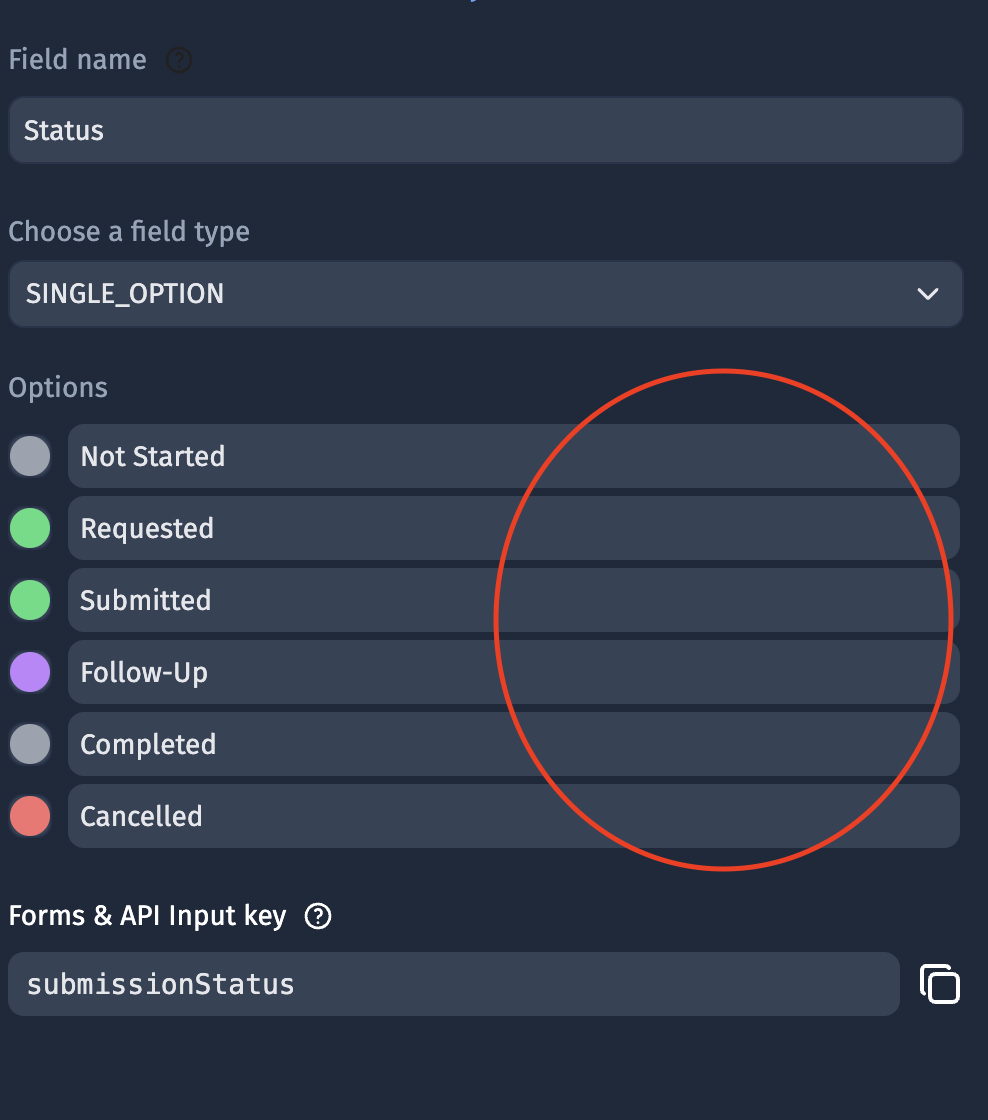Image resolution: width=988 pixels, height=1120 pixels.
Task: Change the Completed option gray color
Action: click(x=30, y=744)
